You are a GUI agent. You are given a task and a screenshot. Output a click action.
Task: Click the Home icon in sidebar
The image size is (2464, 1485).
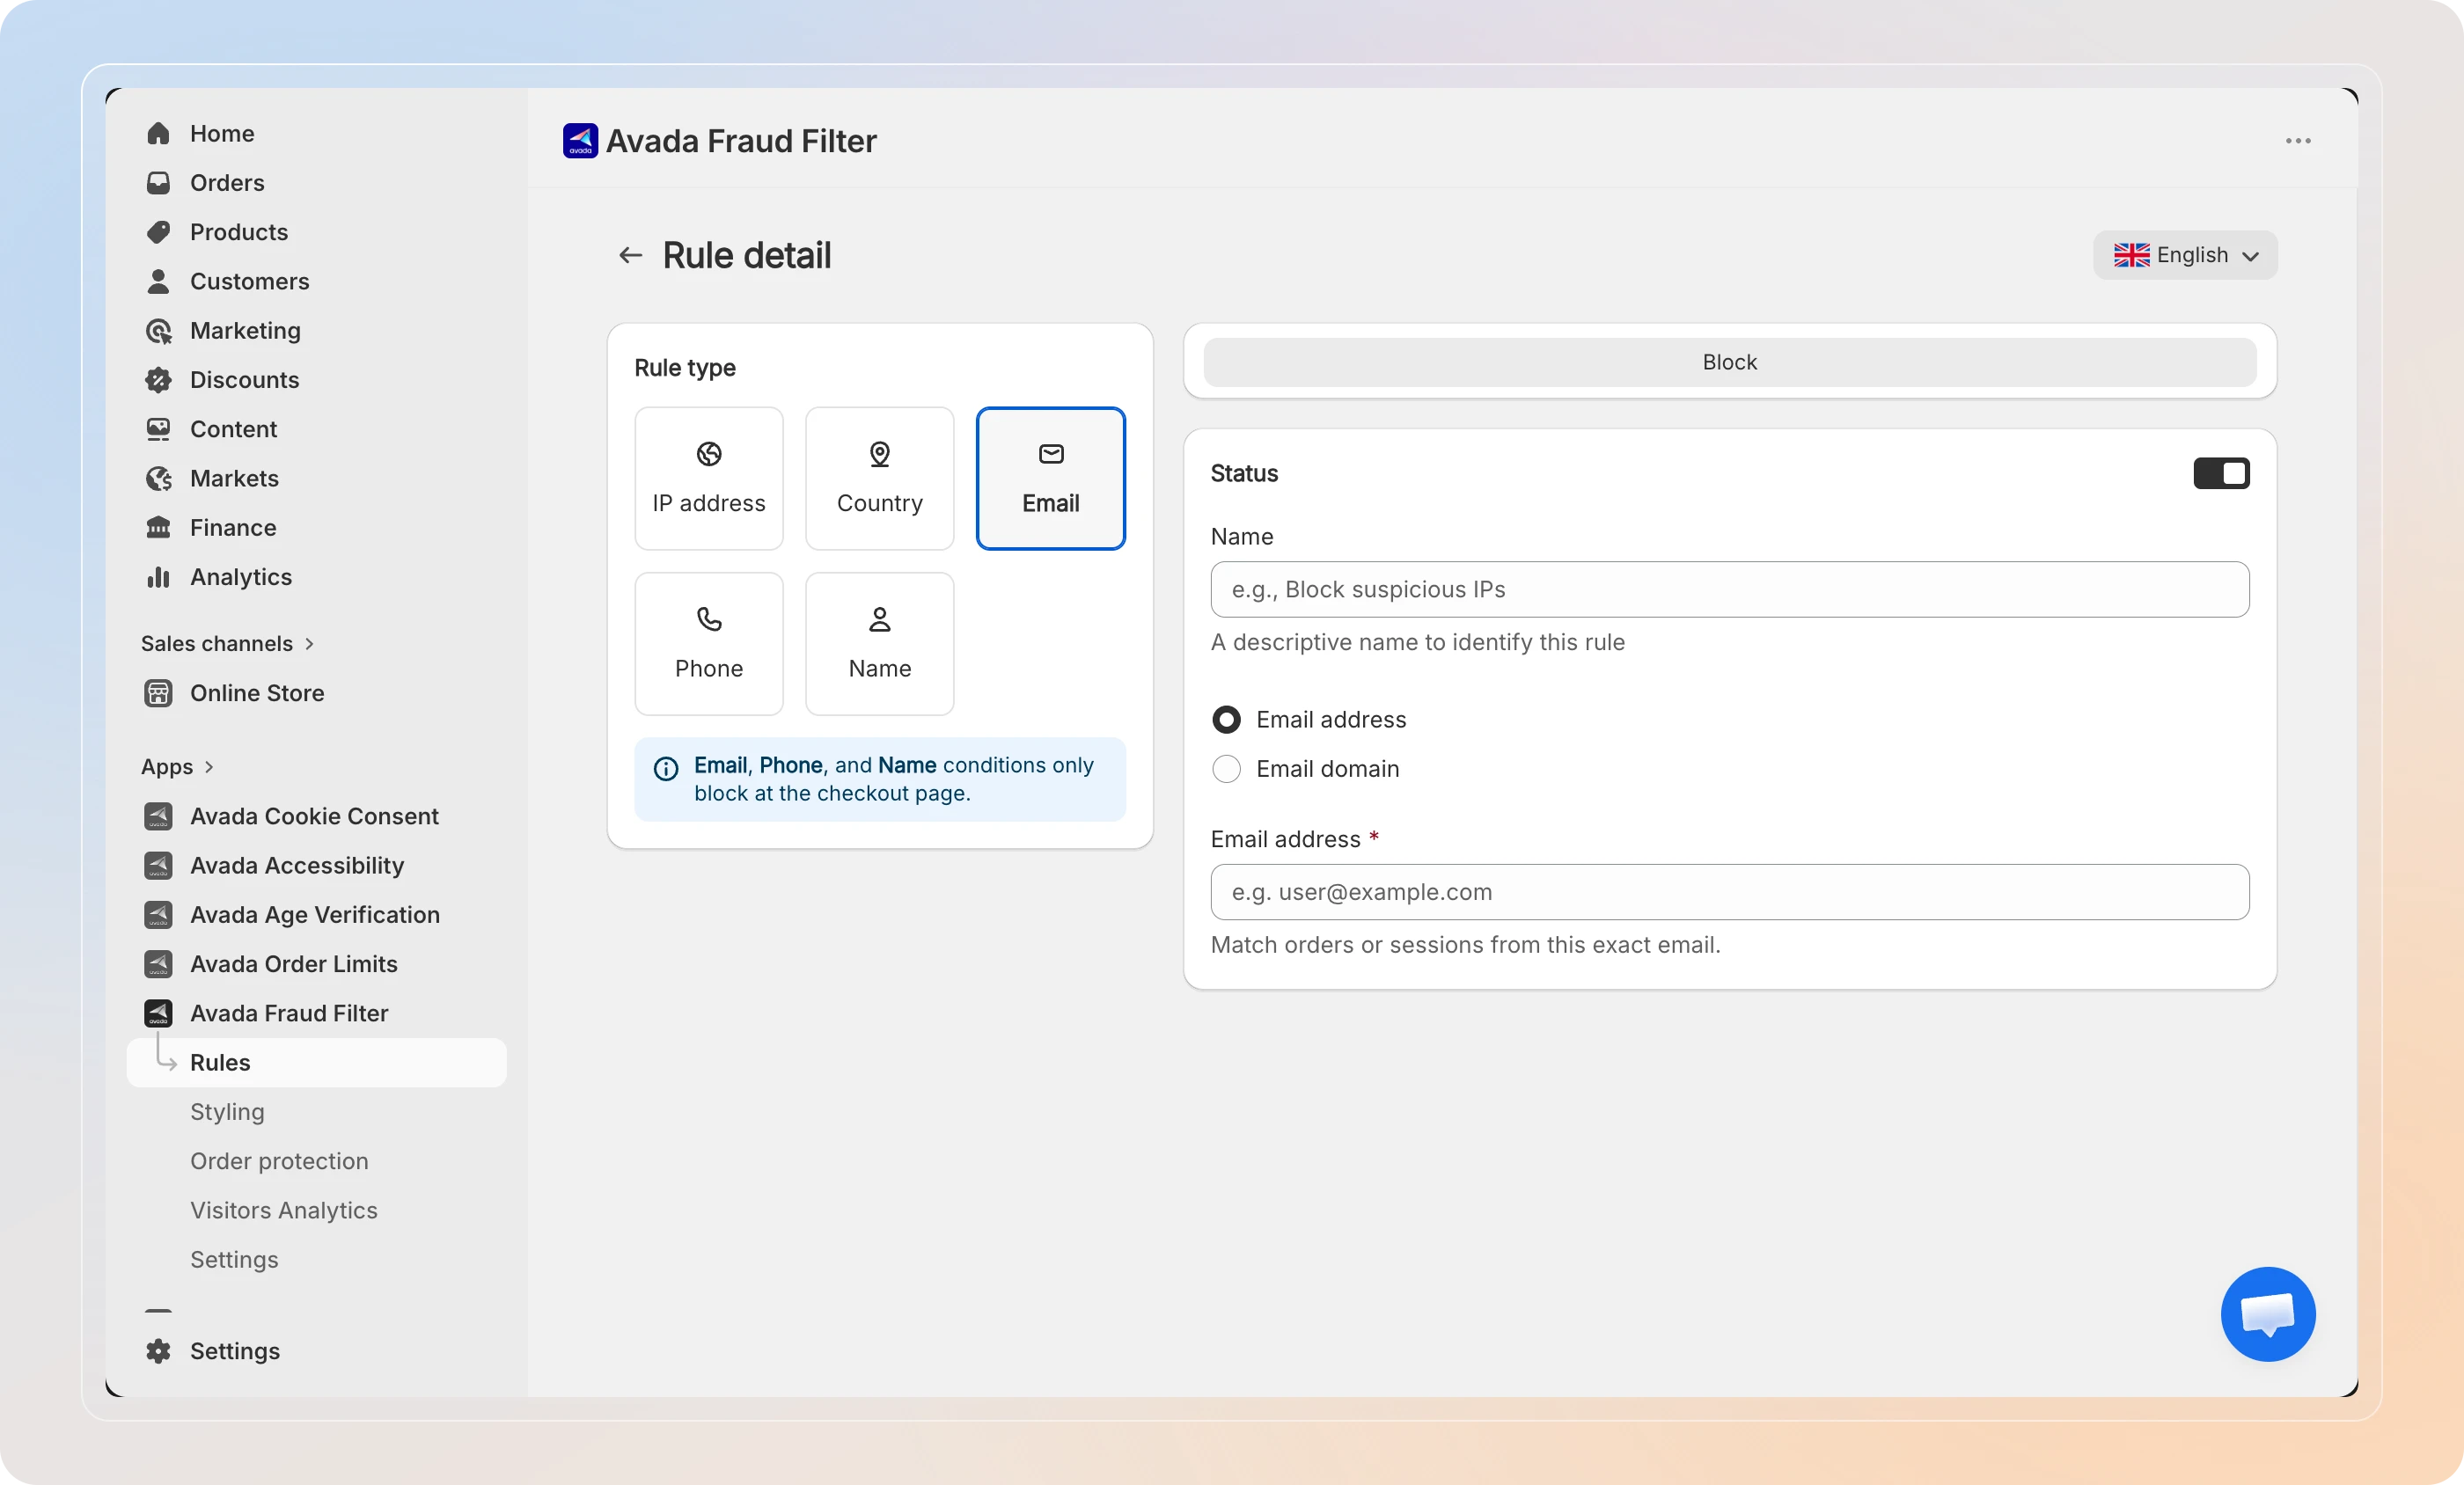click(x=158, y=133)
